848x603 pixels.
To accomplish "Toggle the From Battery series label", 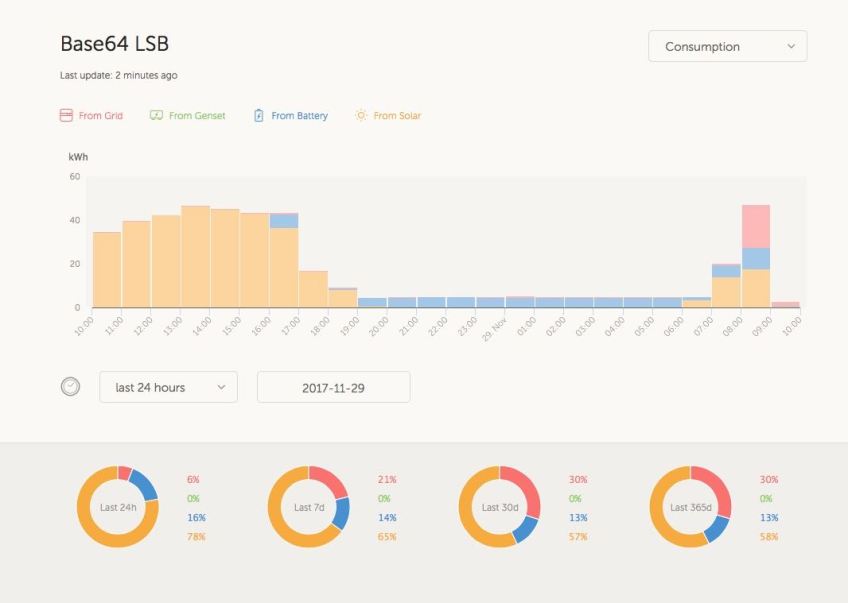I will (299, 116).
